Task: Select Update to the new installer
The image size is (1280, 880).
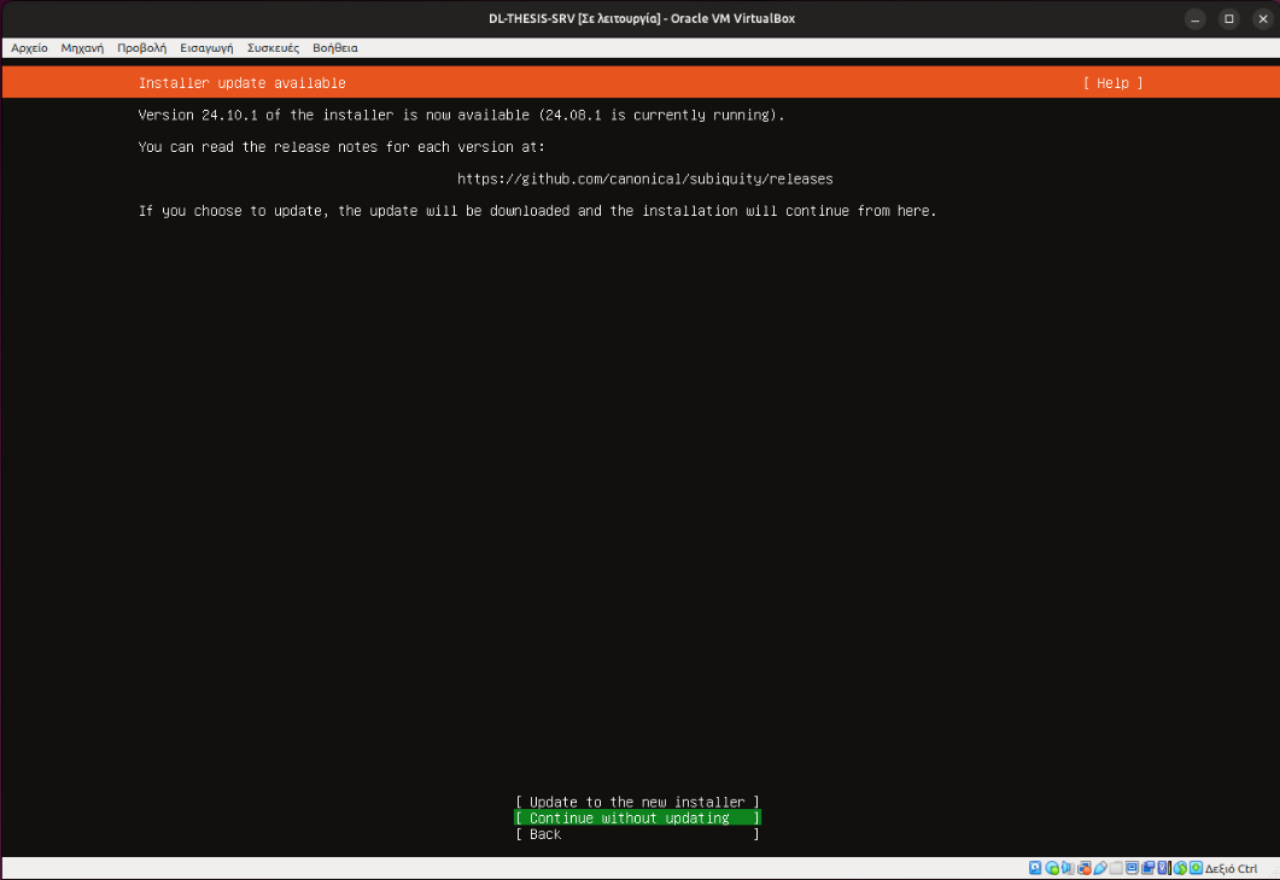Action: coord(637,802)
